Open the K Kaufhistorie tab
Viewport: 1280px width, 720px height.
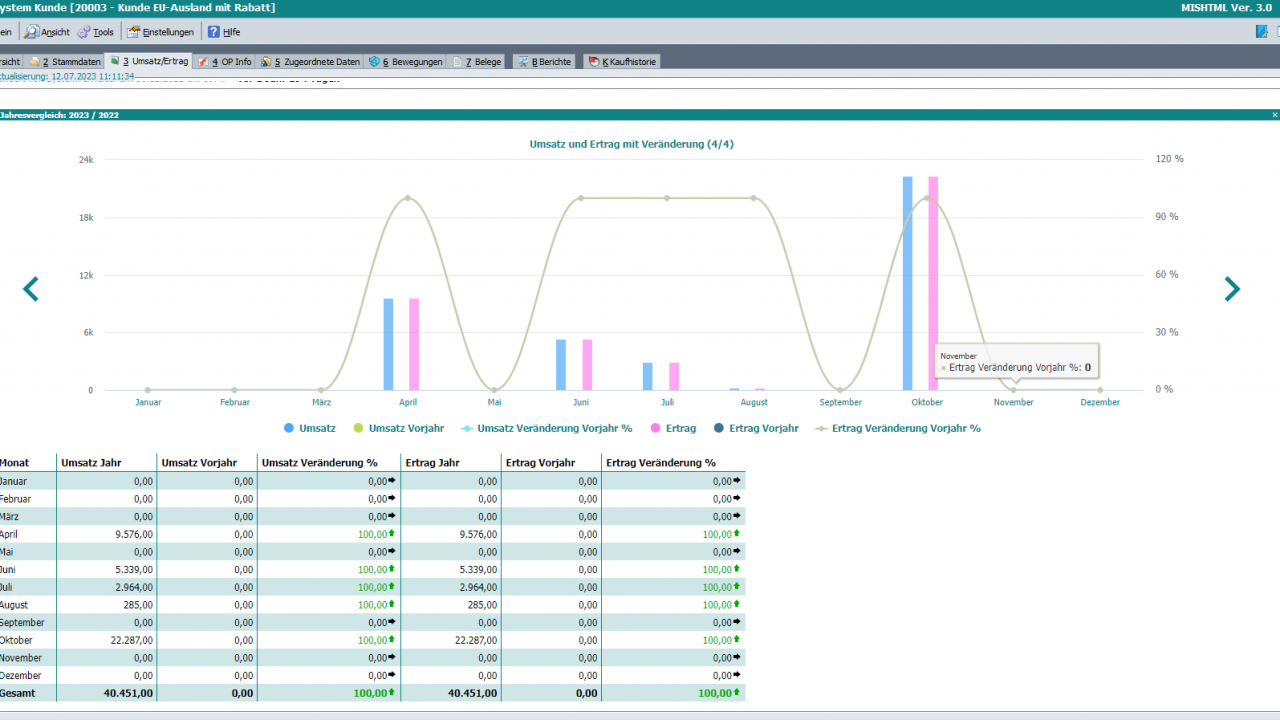pos(622,62)
